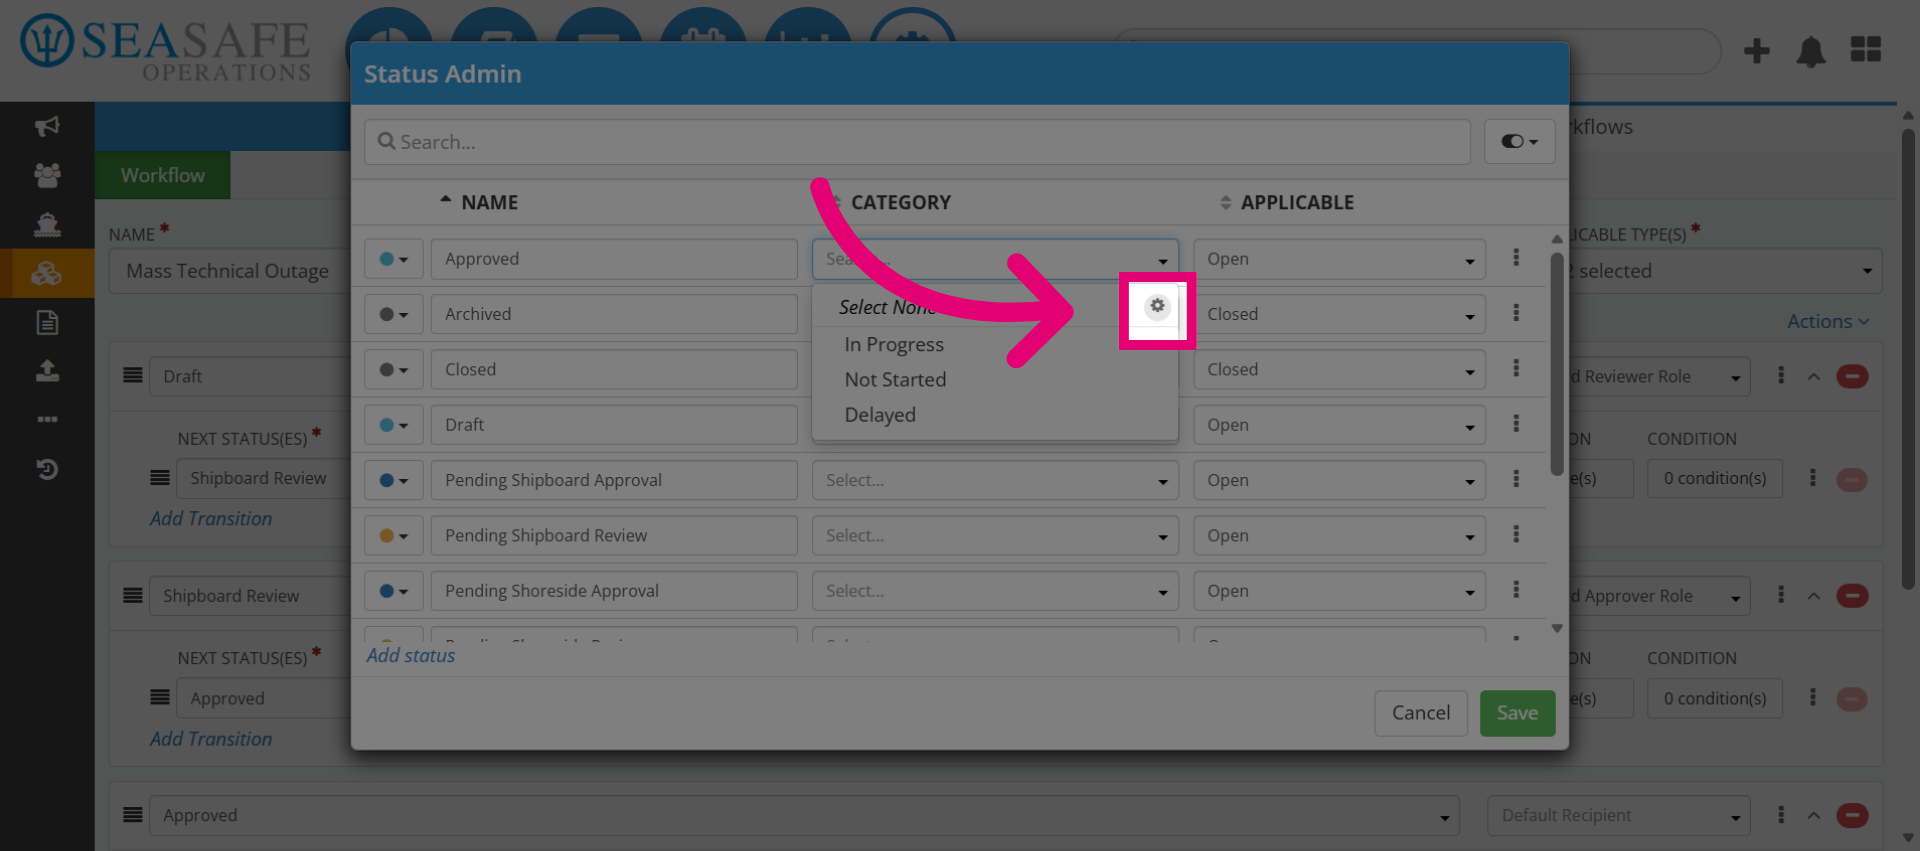Open color picker for Approved status
Image resolution: width=1920 pixels, height=851 pixels.
coord(394,259)
